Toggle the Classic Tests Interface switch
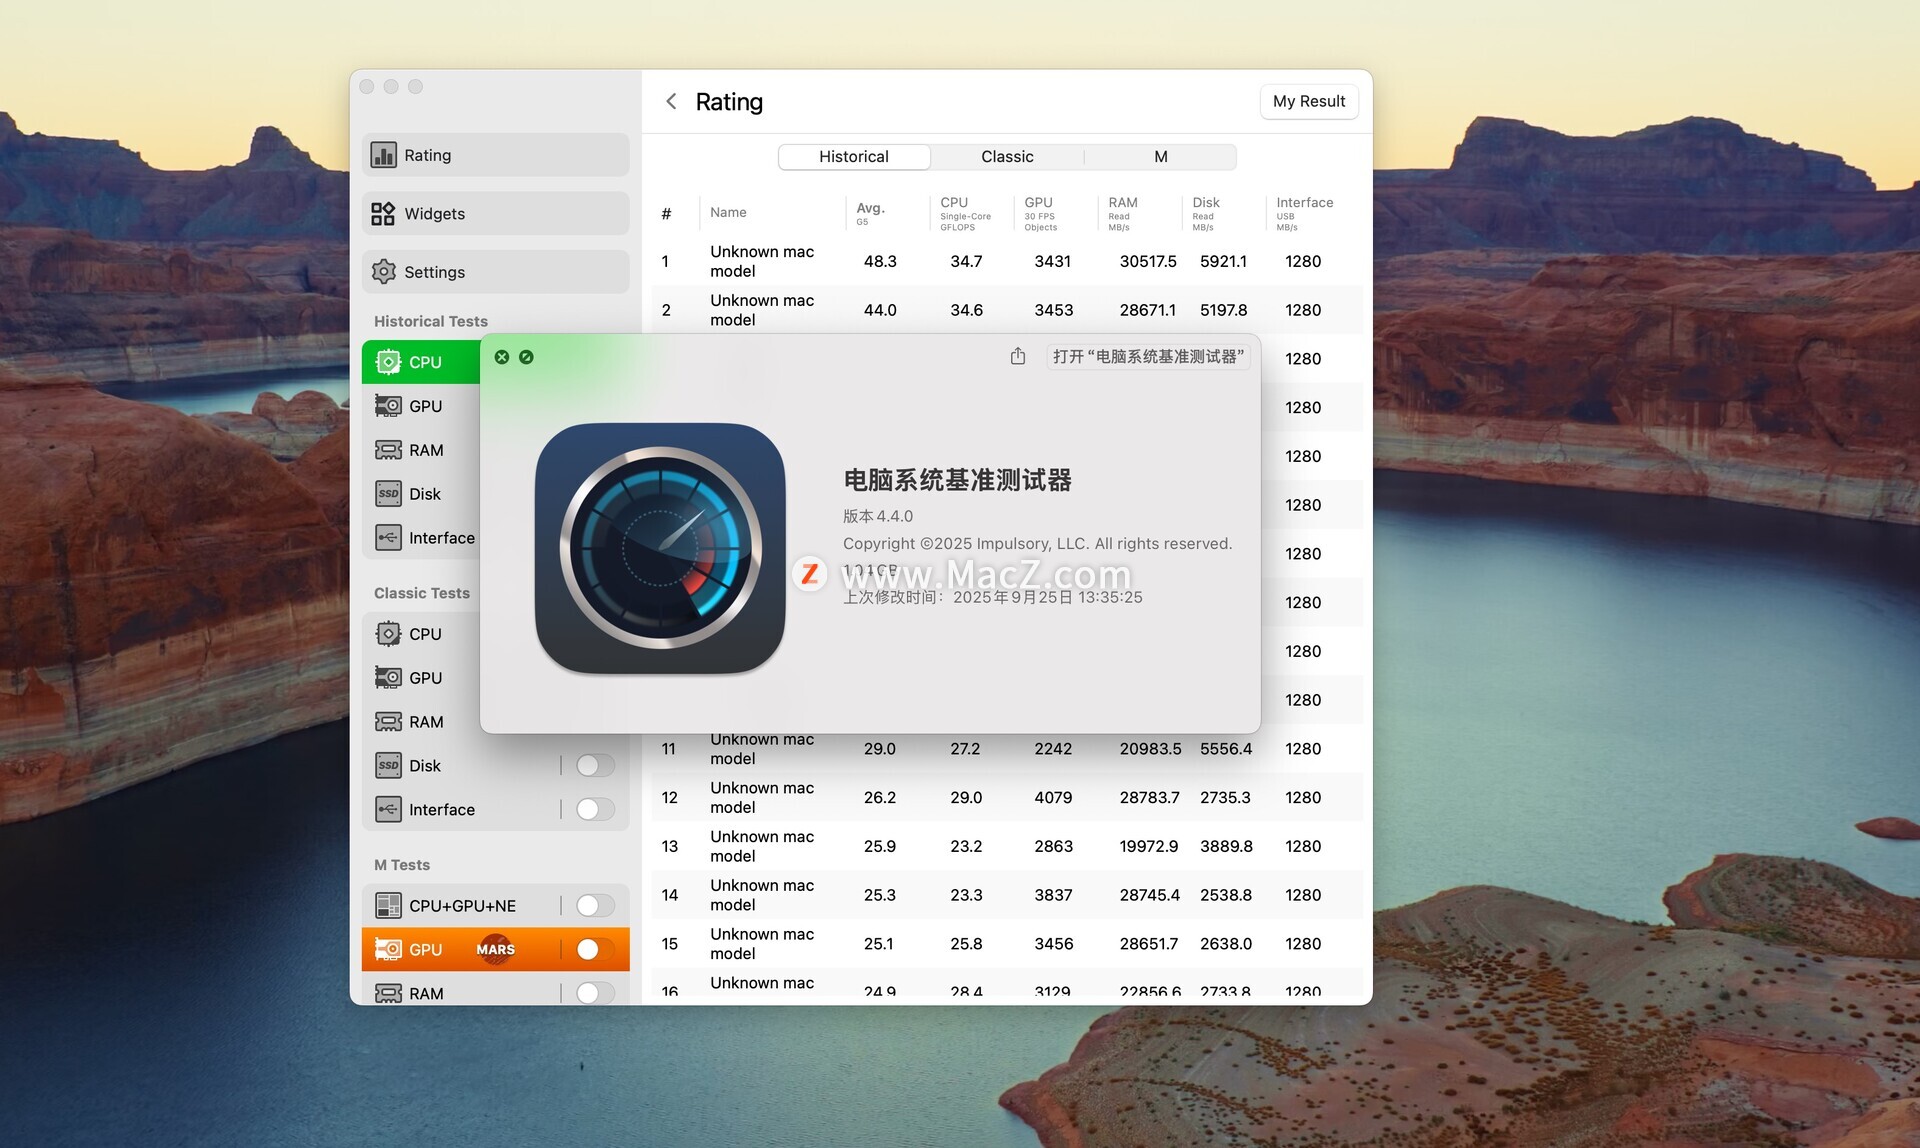Screen dimensions: 1920x1148 click(594, 810)
